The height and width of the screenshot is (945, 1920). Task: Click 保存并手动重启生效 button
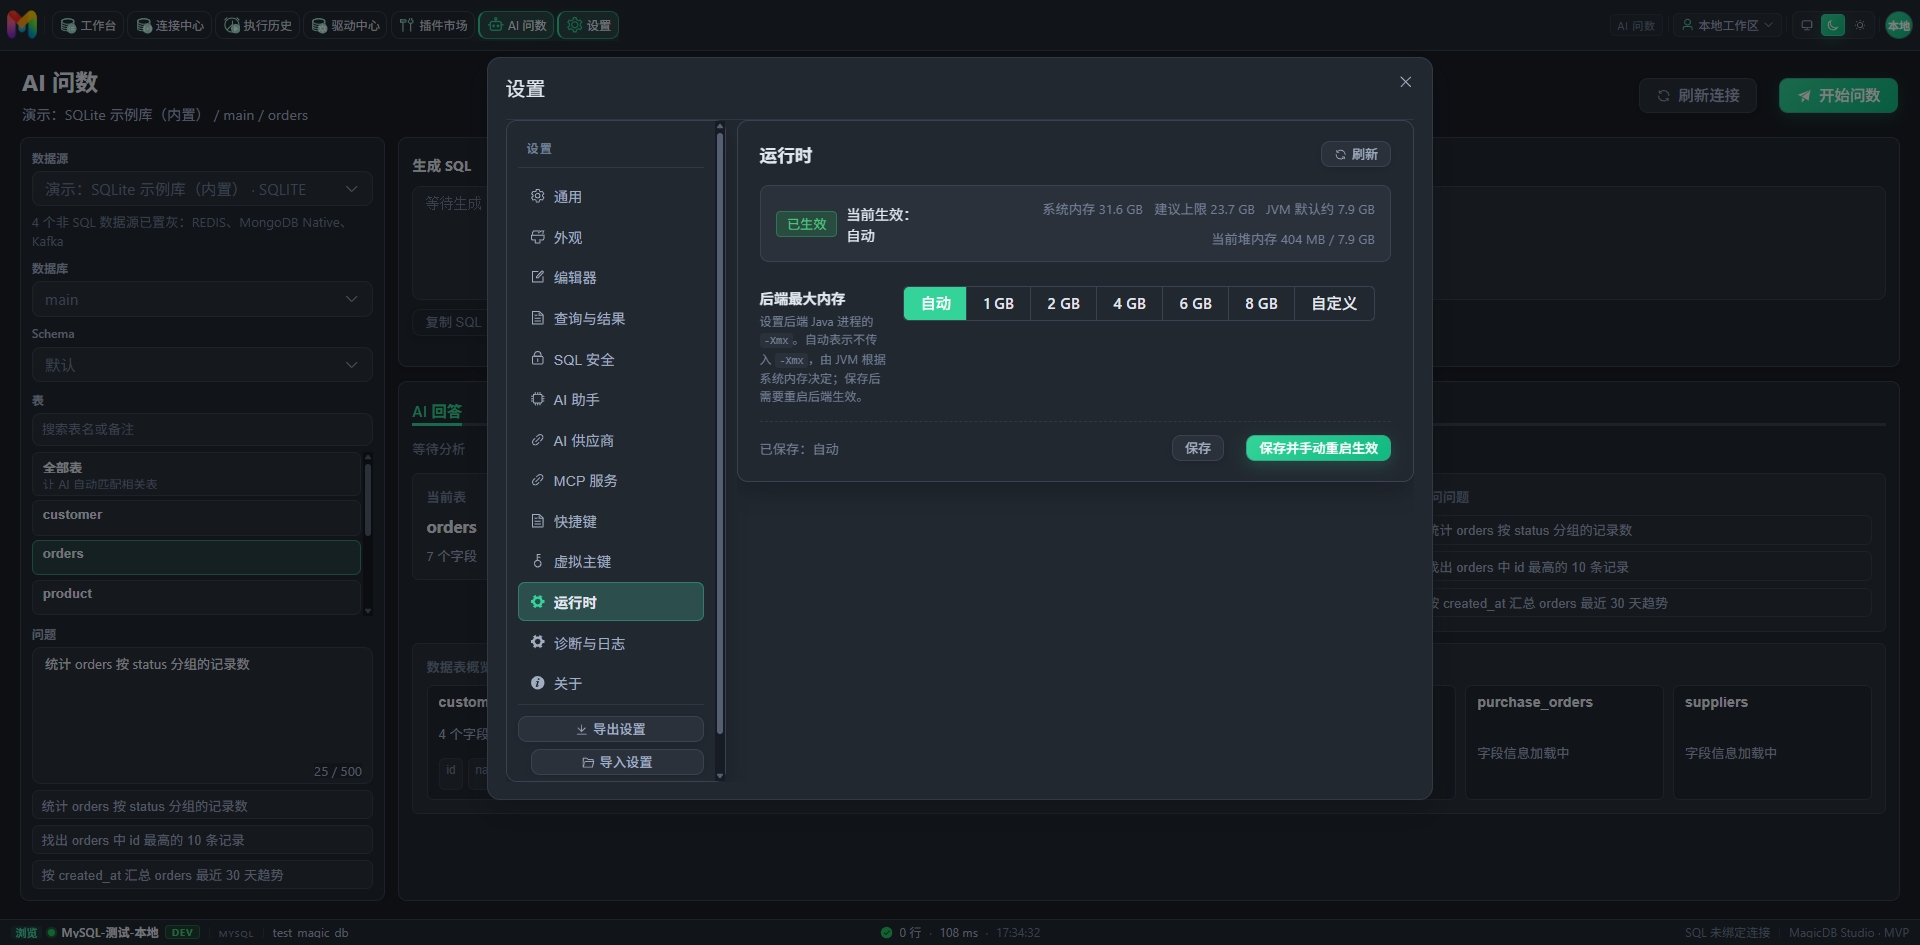click(1318, 448)
